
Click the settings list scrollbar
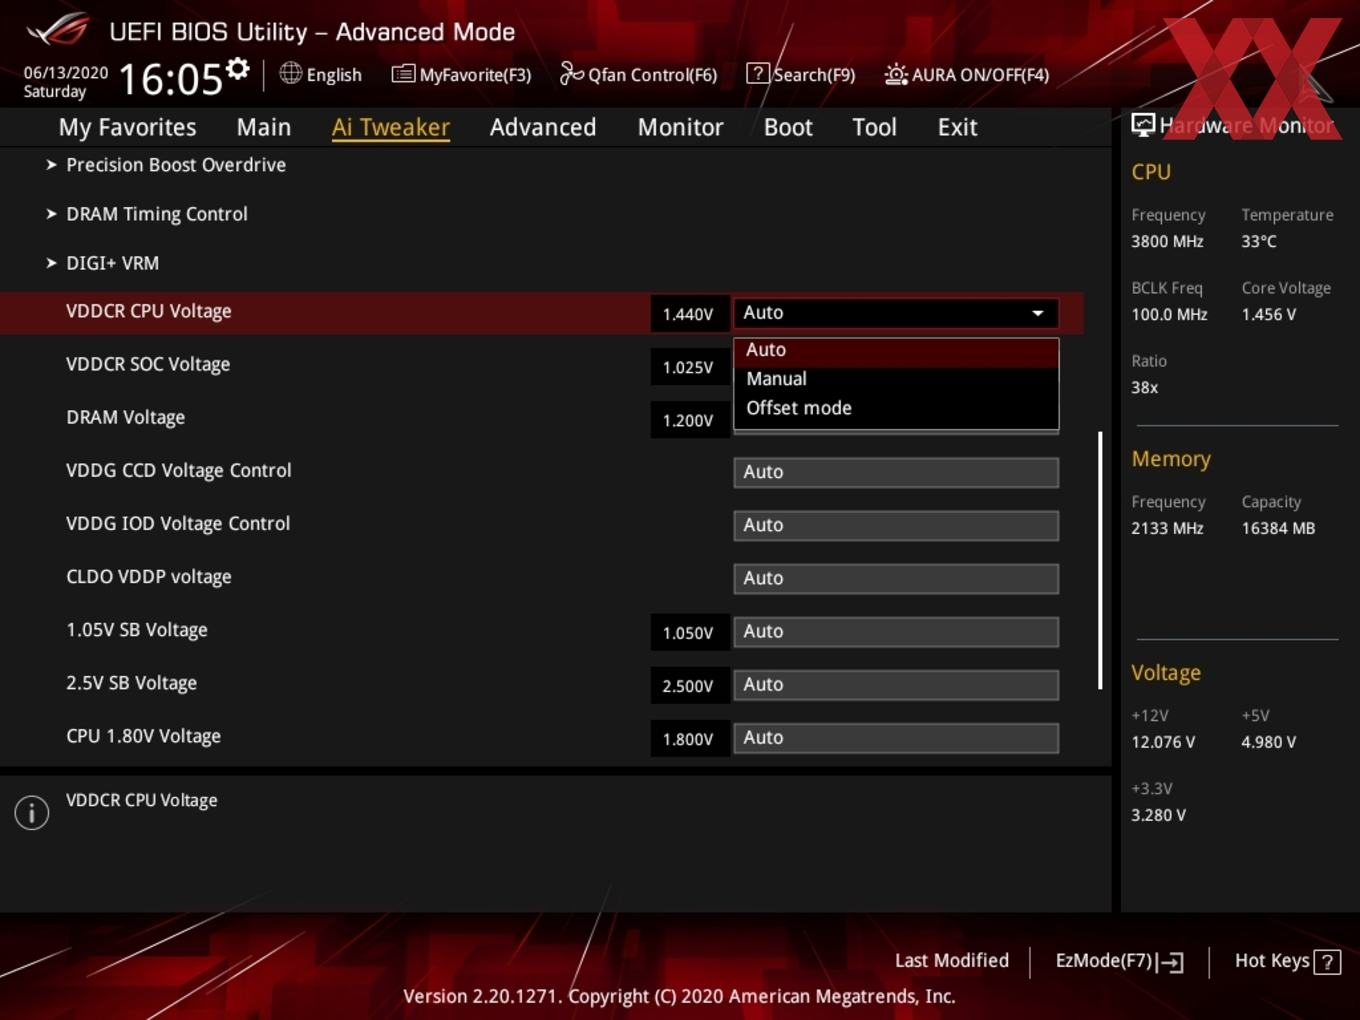point(1100,560)
